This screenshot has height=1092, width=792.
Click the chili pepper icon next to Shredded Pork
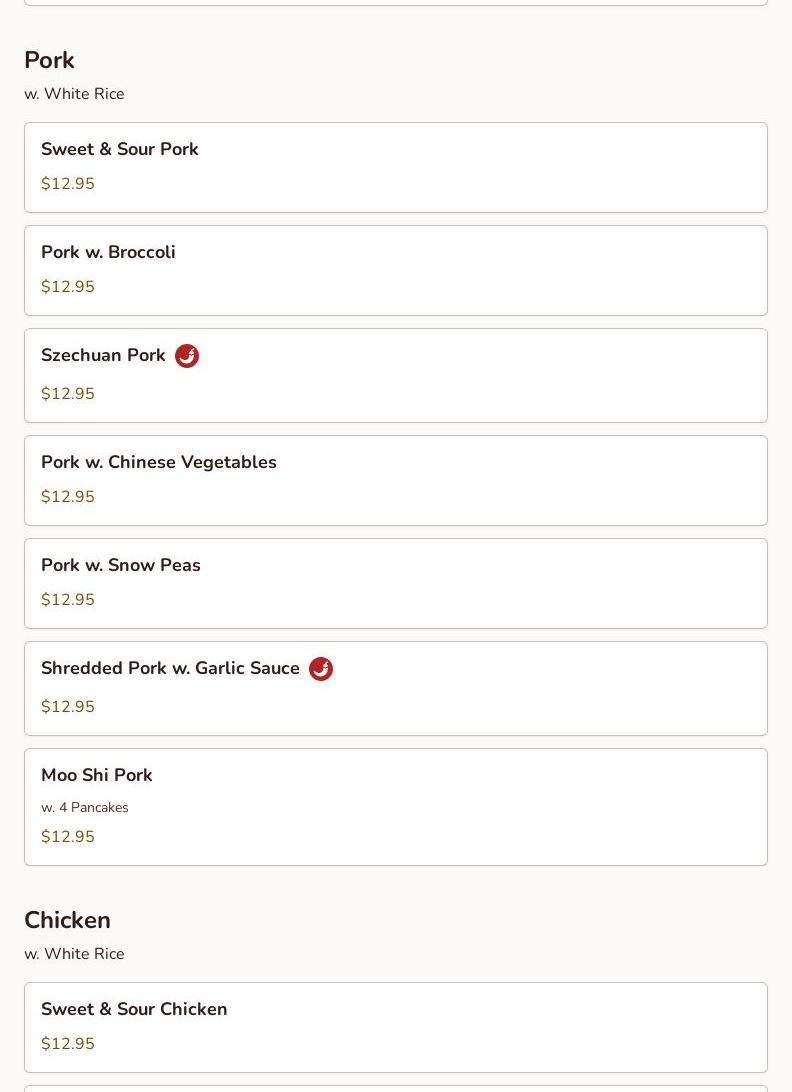coord(321,669)
